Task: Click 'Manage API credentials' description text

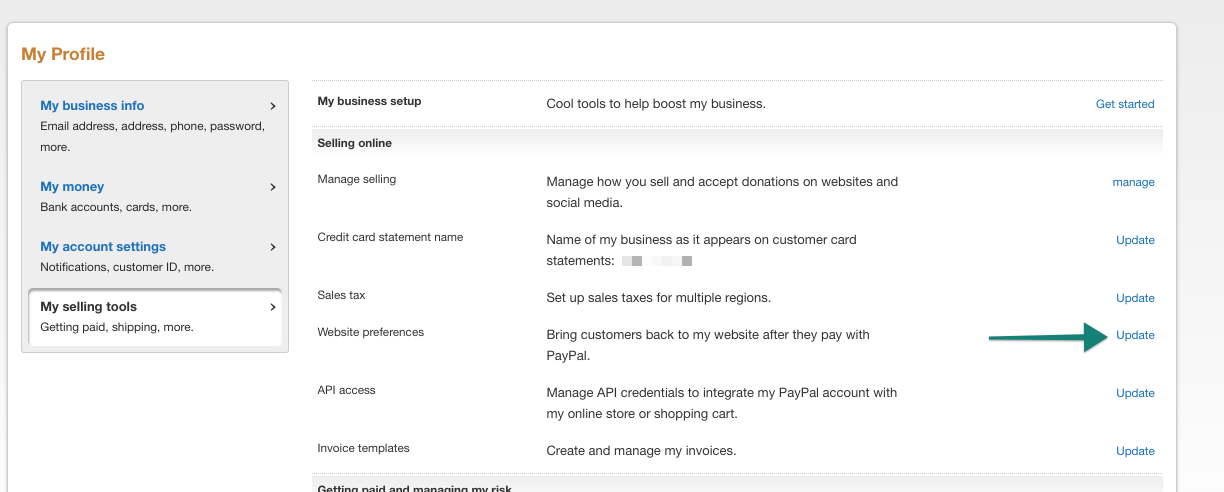Action: tap(721, 403)
